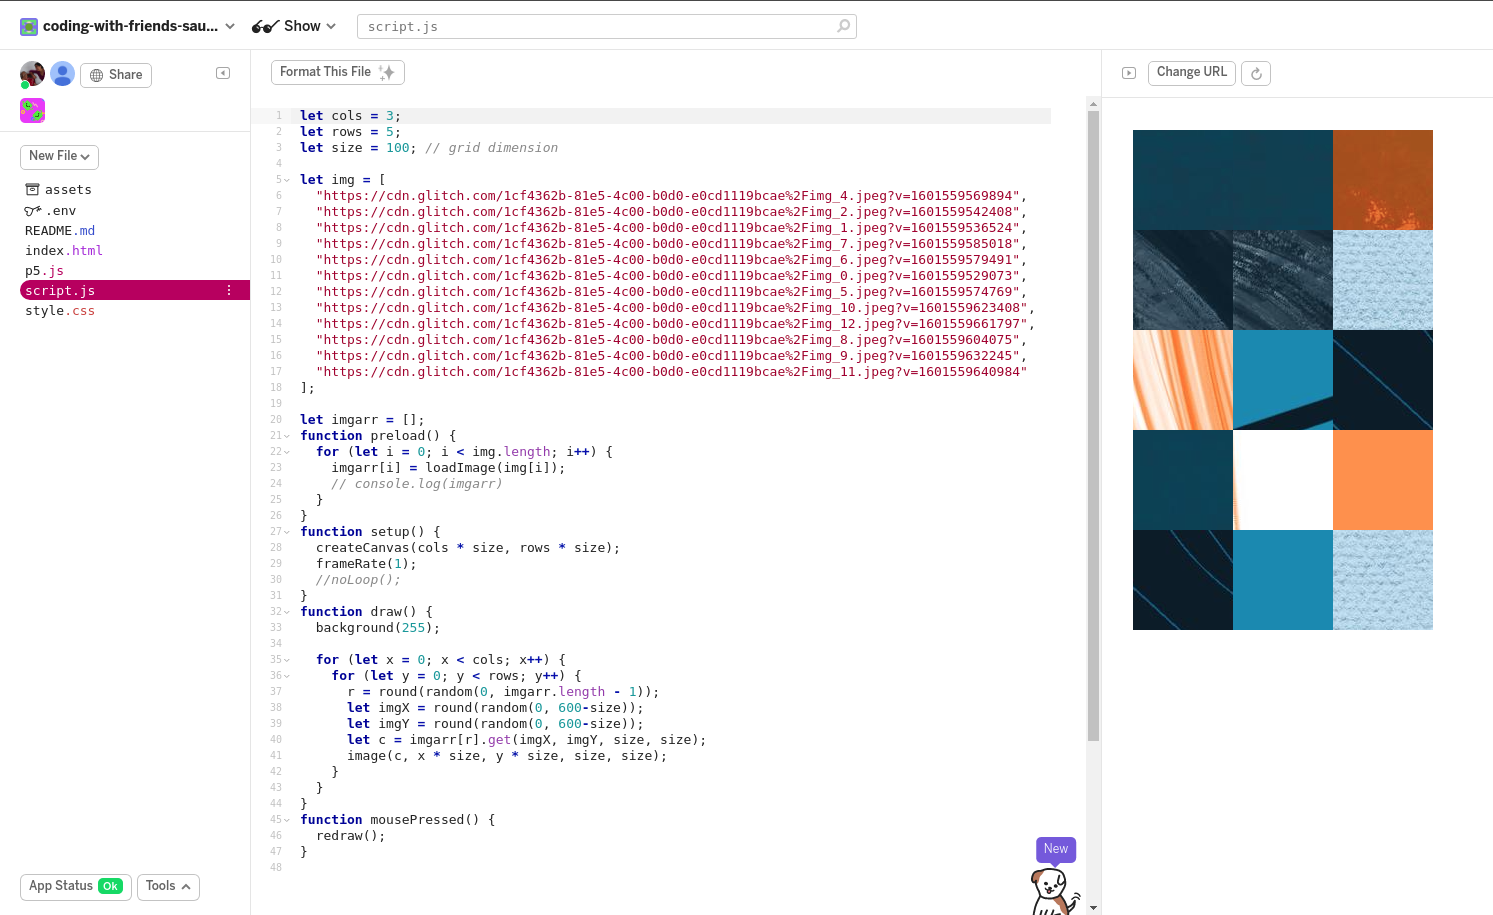Click the 'let imgarr = [];' code line
The image size is (1493, 915).
(x=362, y=420)
